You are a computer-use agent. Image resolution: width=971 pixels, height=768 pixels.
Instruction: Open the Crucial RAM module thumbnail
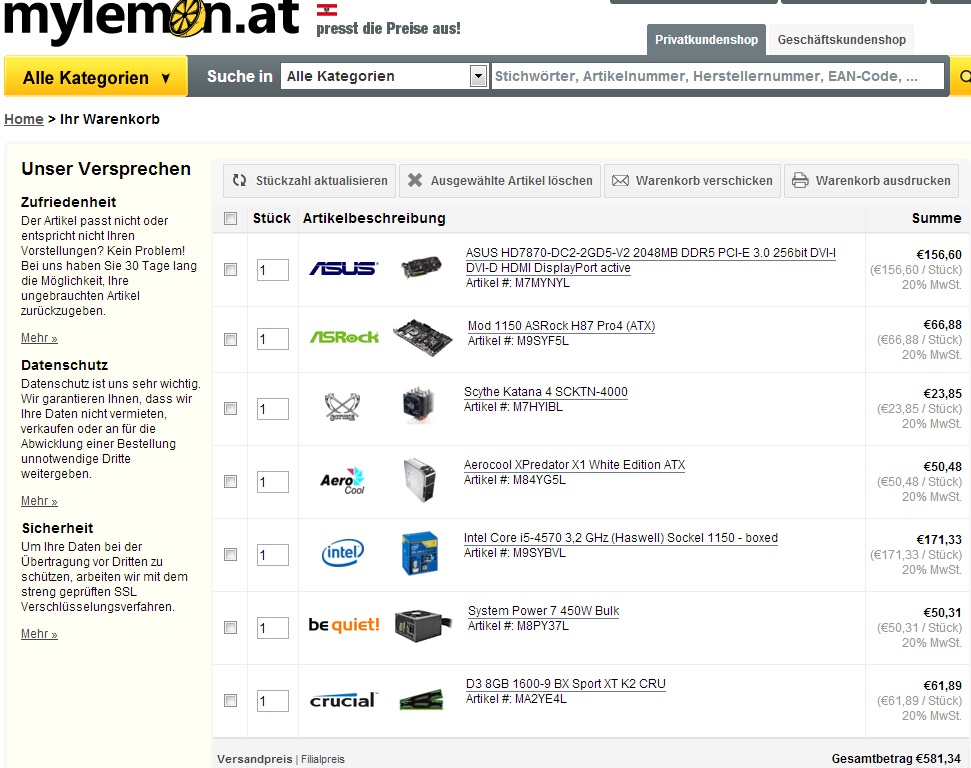coord(422,699)
